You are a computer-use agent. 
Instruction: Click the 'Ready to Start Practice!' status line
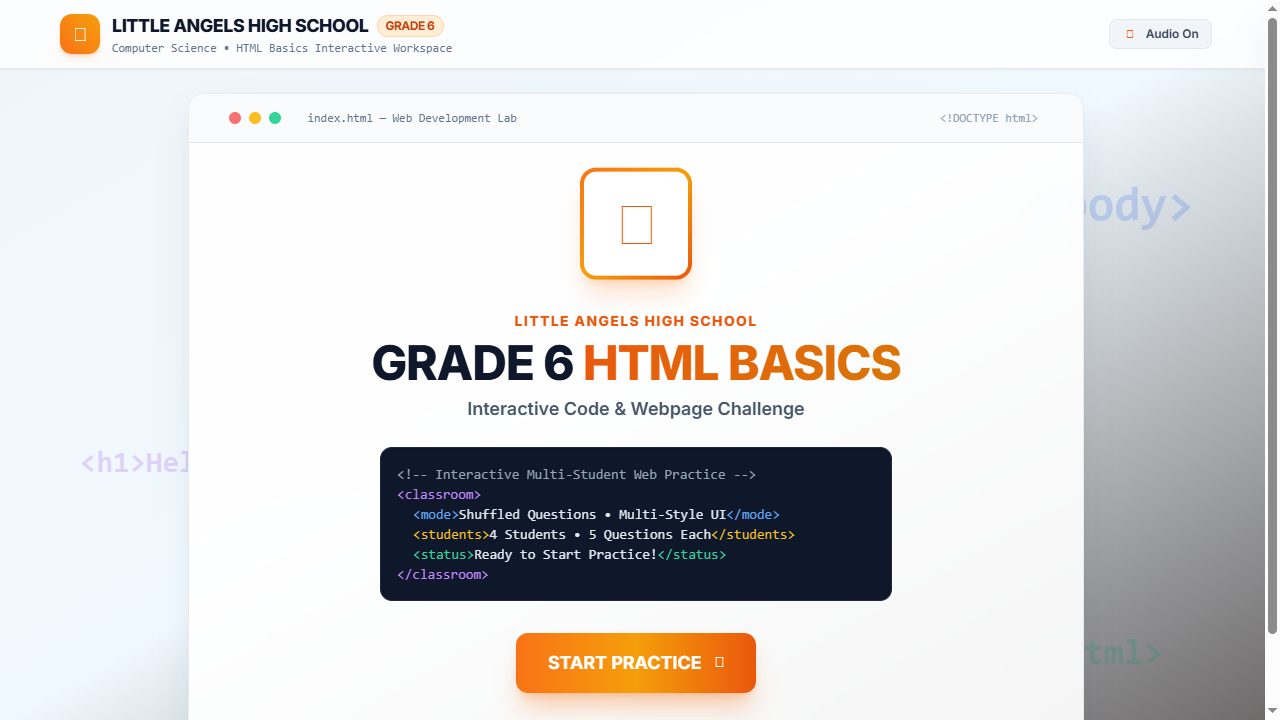point(569,555)
